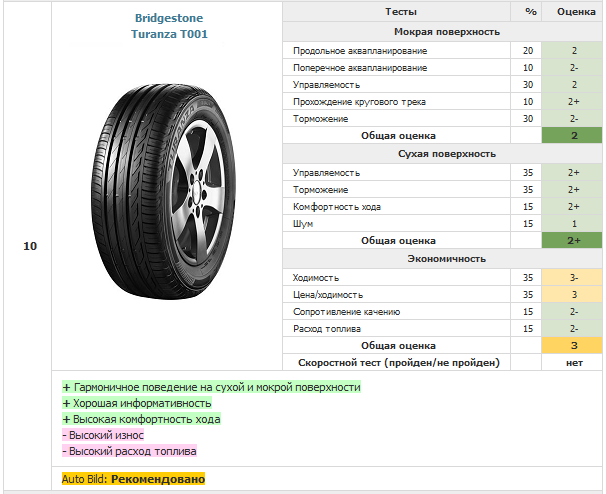Click the 'Ходимость' row label
606x494 pixels.
pyautogui.click(x=315, y=278)
